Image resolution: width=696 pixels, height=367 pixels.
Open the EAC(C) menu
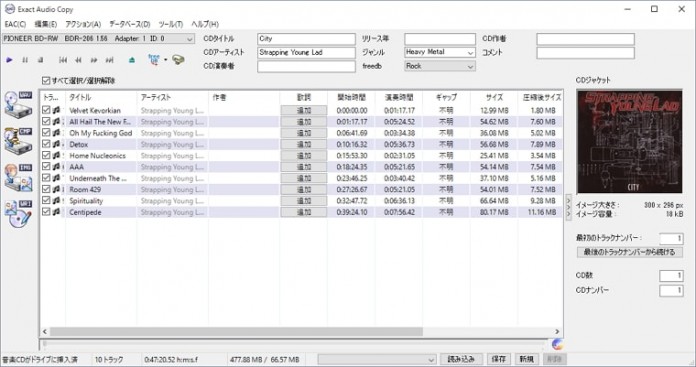[x=16, y=24]
